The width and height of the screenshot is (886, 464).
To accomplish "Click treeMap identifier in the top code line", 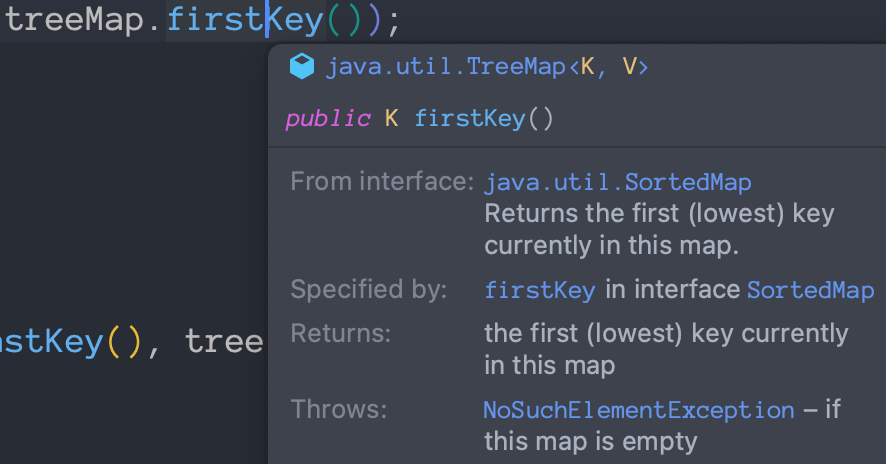I will (74, 20).
